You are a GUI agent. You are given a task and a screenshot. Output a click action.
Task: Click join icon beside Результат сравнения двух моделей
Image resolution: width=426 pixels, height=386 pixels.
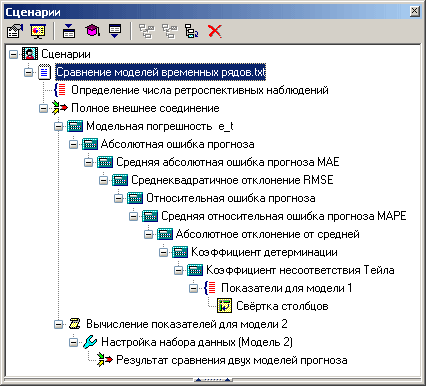105,360
